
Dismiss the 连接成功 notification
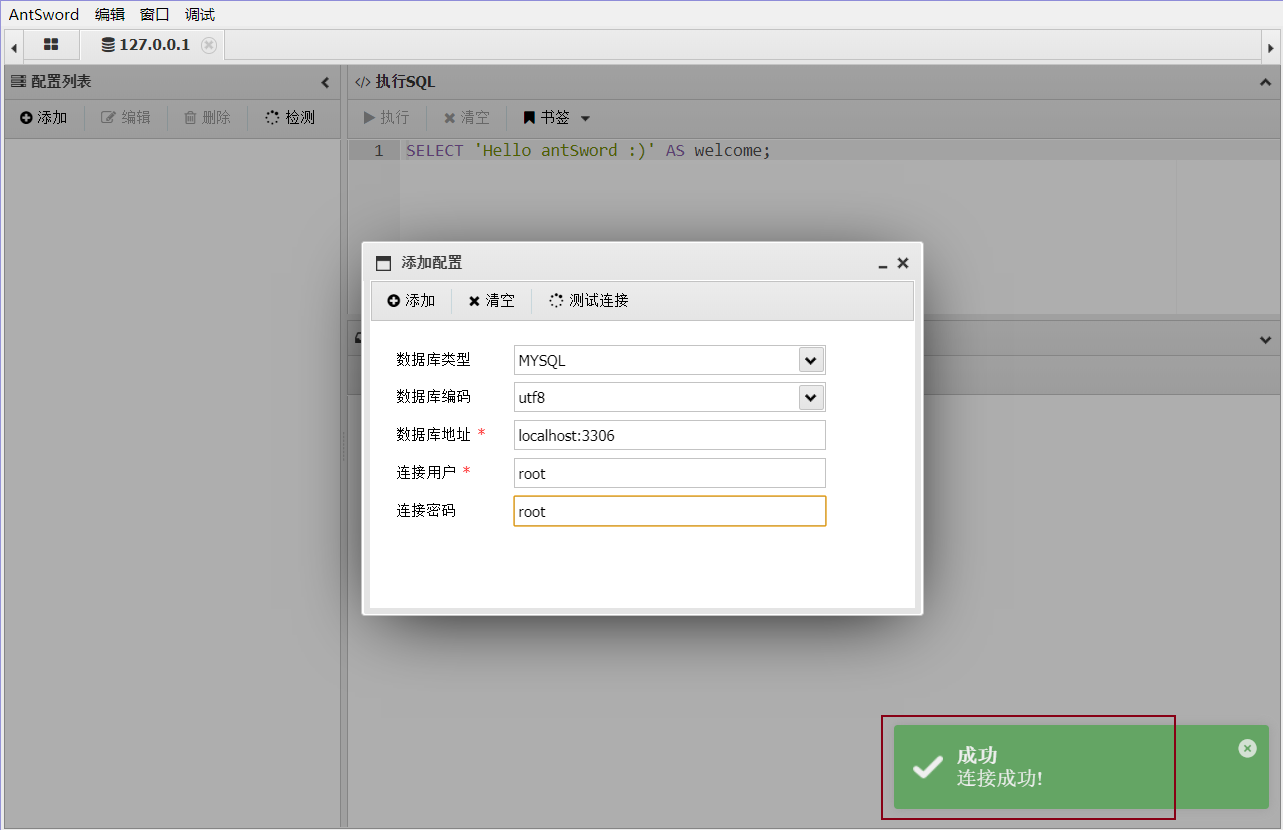pyautogui.click(x=1247, y=748)
